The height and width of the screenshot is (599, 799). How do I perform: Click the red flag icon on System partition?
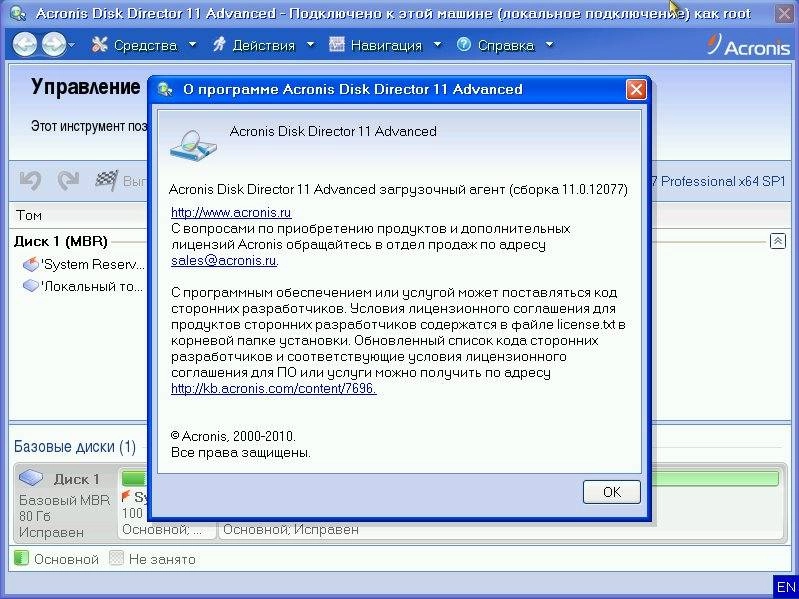[126, 496]
